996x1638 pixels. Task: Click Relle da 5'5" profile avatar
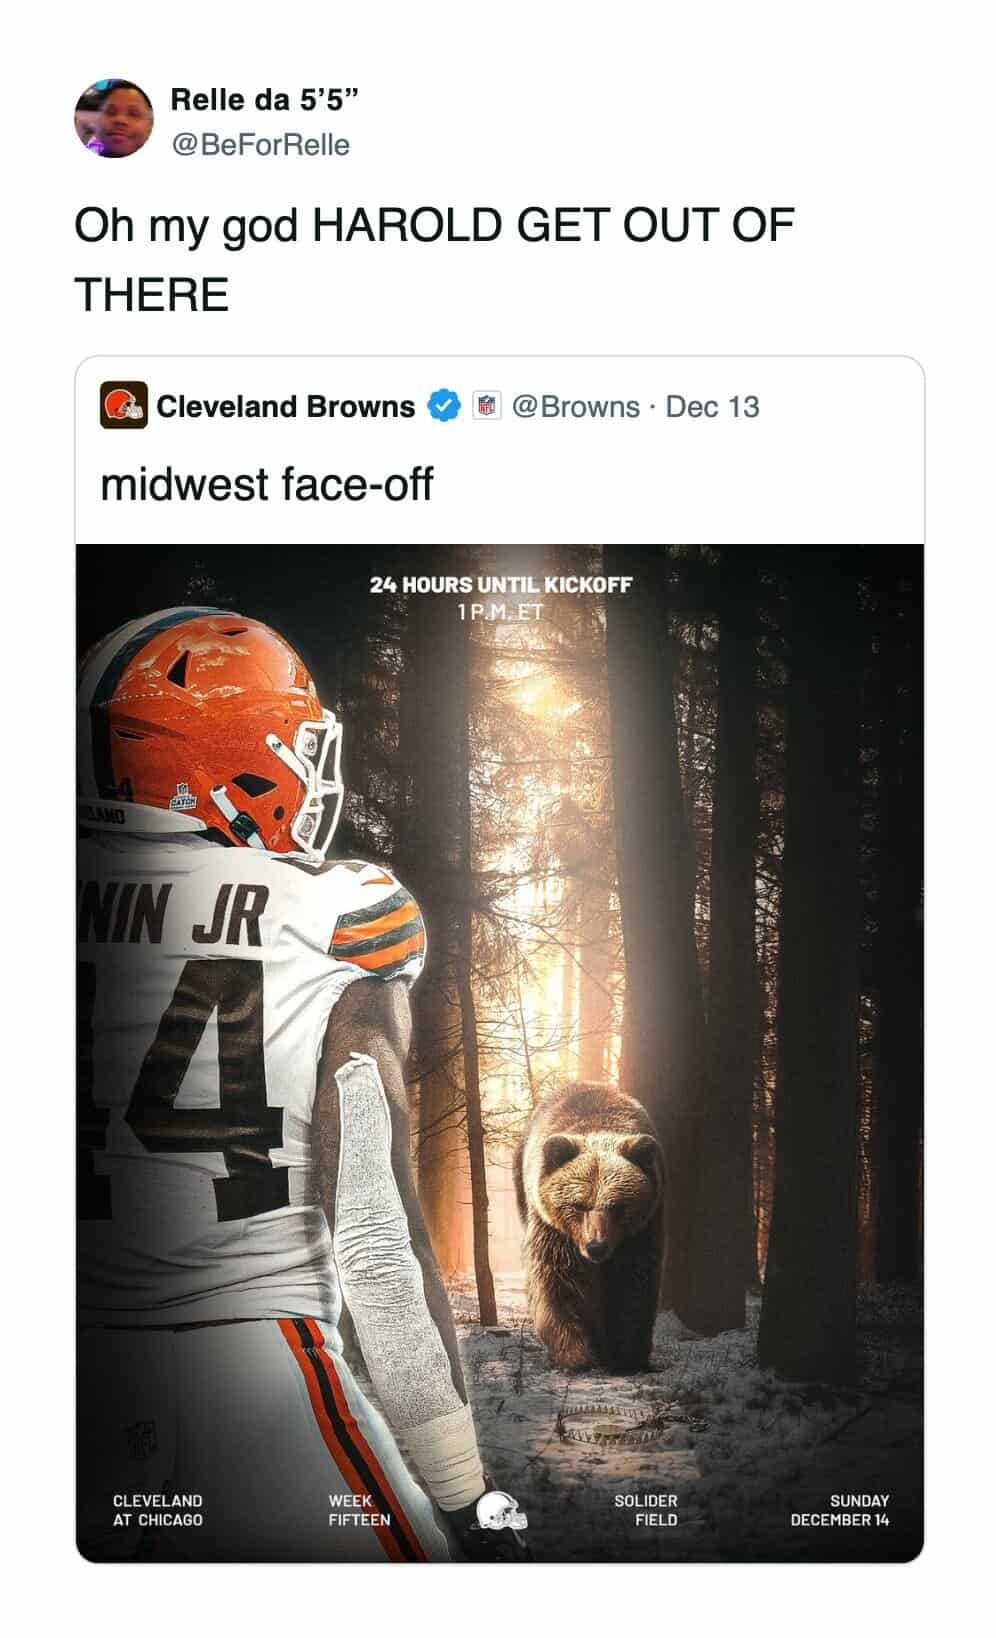pyautogui.click(x=113, y=119)
